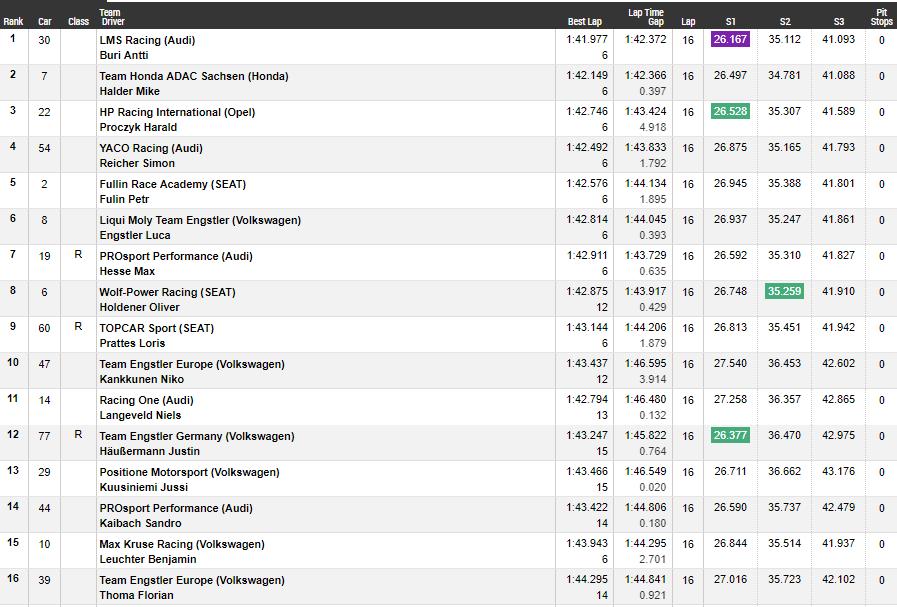Click Racing One (Audi) team
The width and height of the screenshot is (897, 607).
146,400
